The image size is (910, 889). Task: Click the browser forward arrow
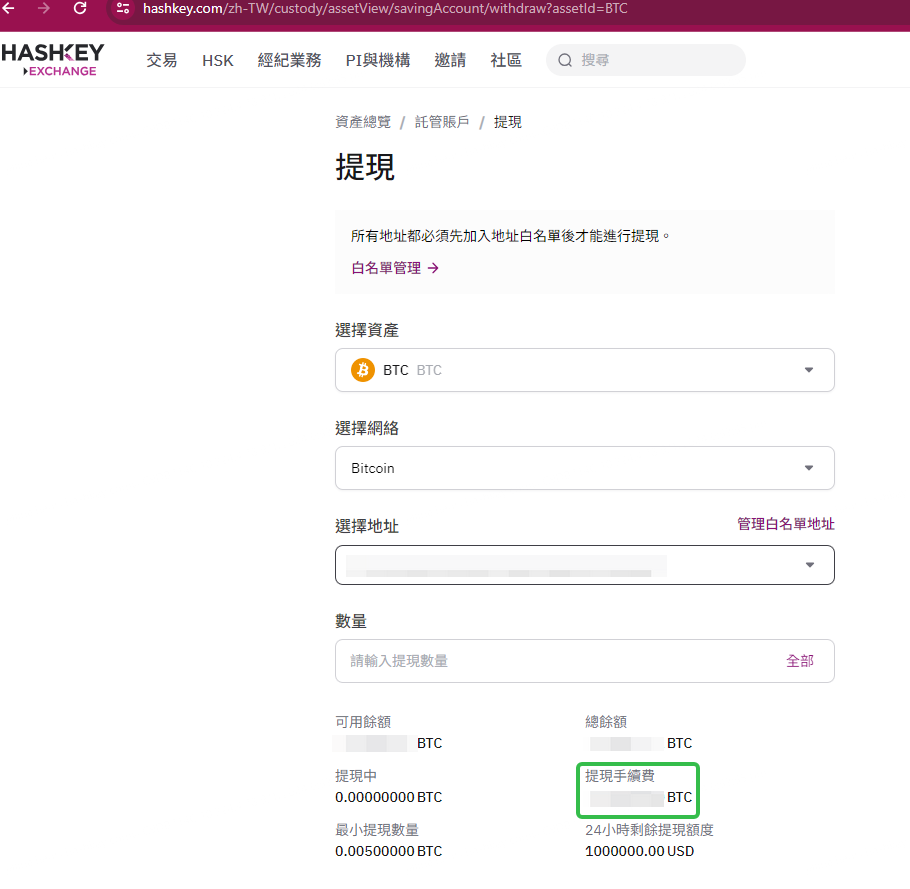click(44, 8)
